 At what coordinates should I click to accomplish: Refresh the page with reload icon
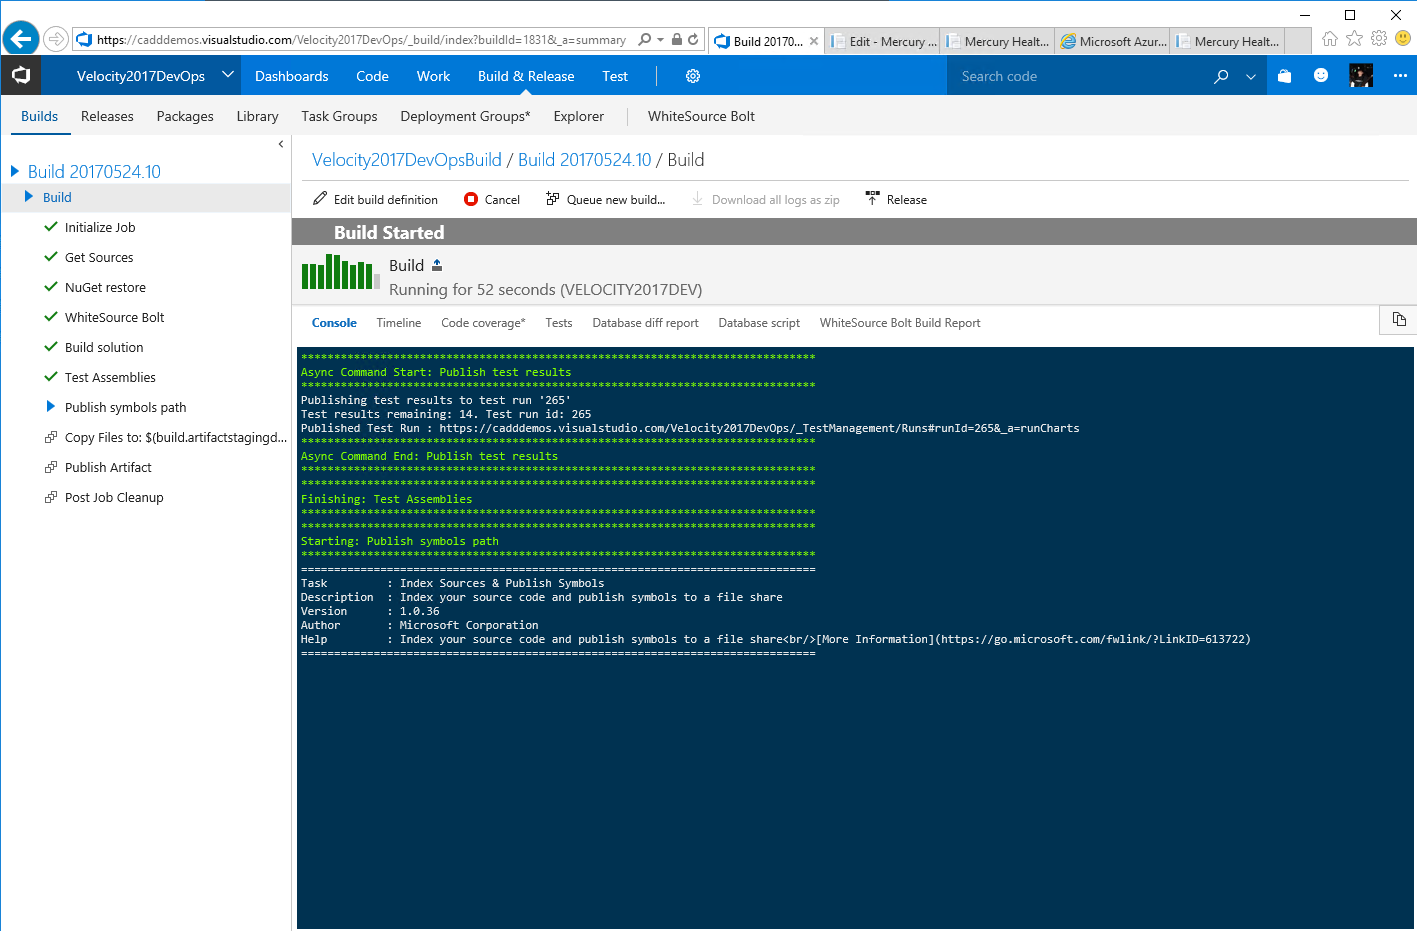[x=693, y=40]
